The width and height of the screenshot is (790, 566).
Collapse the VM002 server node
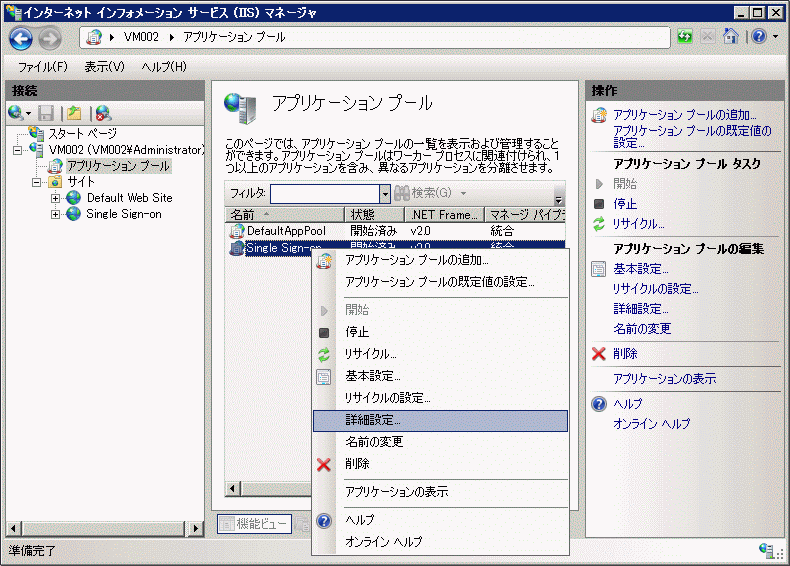18,150
